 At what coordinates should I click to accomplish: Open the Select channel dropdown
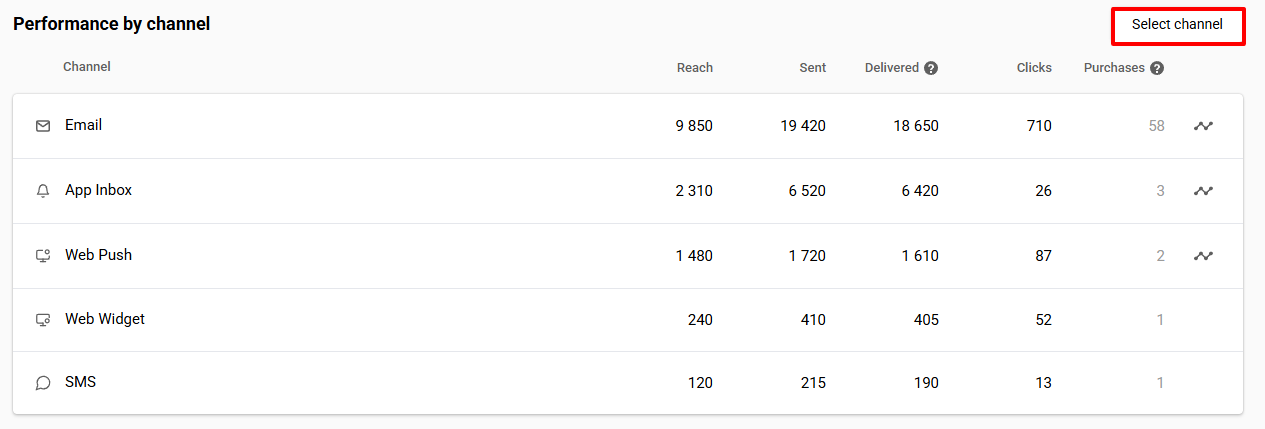click(x=1177, y=25)
